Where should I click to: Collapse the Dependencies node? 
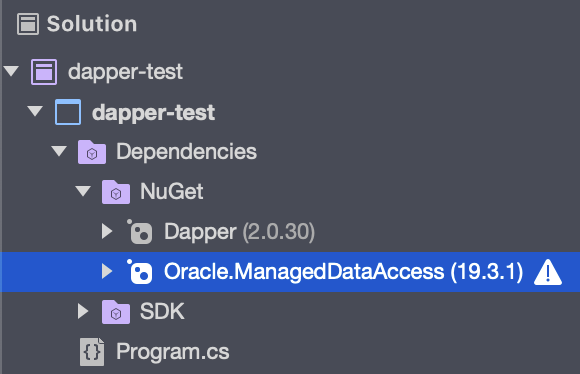[59, 151]
